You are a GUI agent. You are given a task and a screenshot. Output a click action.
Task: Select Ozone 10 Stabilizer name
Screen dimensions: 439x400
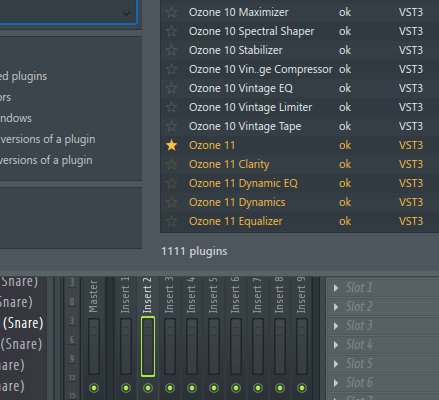[236, 50]
